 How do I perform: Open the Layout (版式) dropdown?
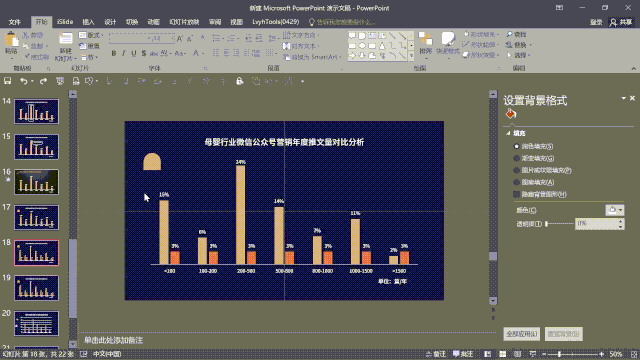pos(91,35)
